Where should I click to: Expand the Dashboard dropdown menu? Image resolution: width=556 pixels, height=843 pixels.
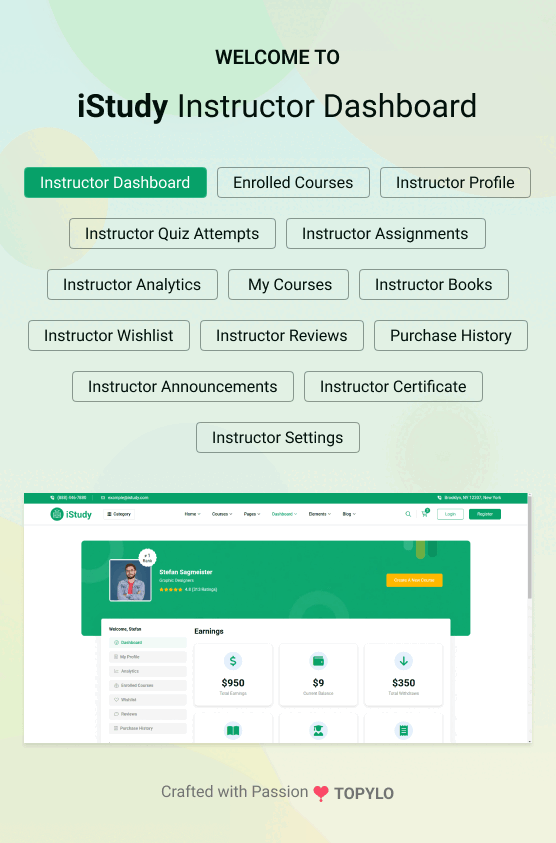click(x=284, y=514)
